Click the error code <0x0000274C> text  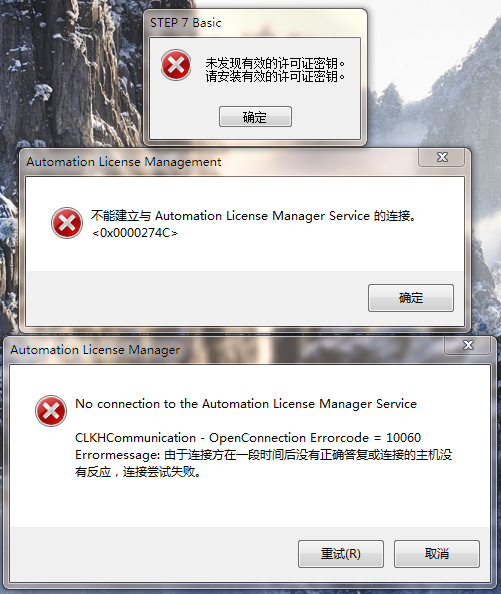(x=135, y=233)
